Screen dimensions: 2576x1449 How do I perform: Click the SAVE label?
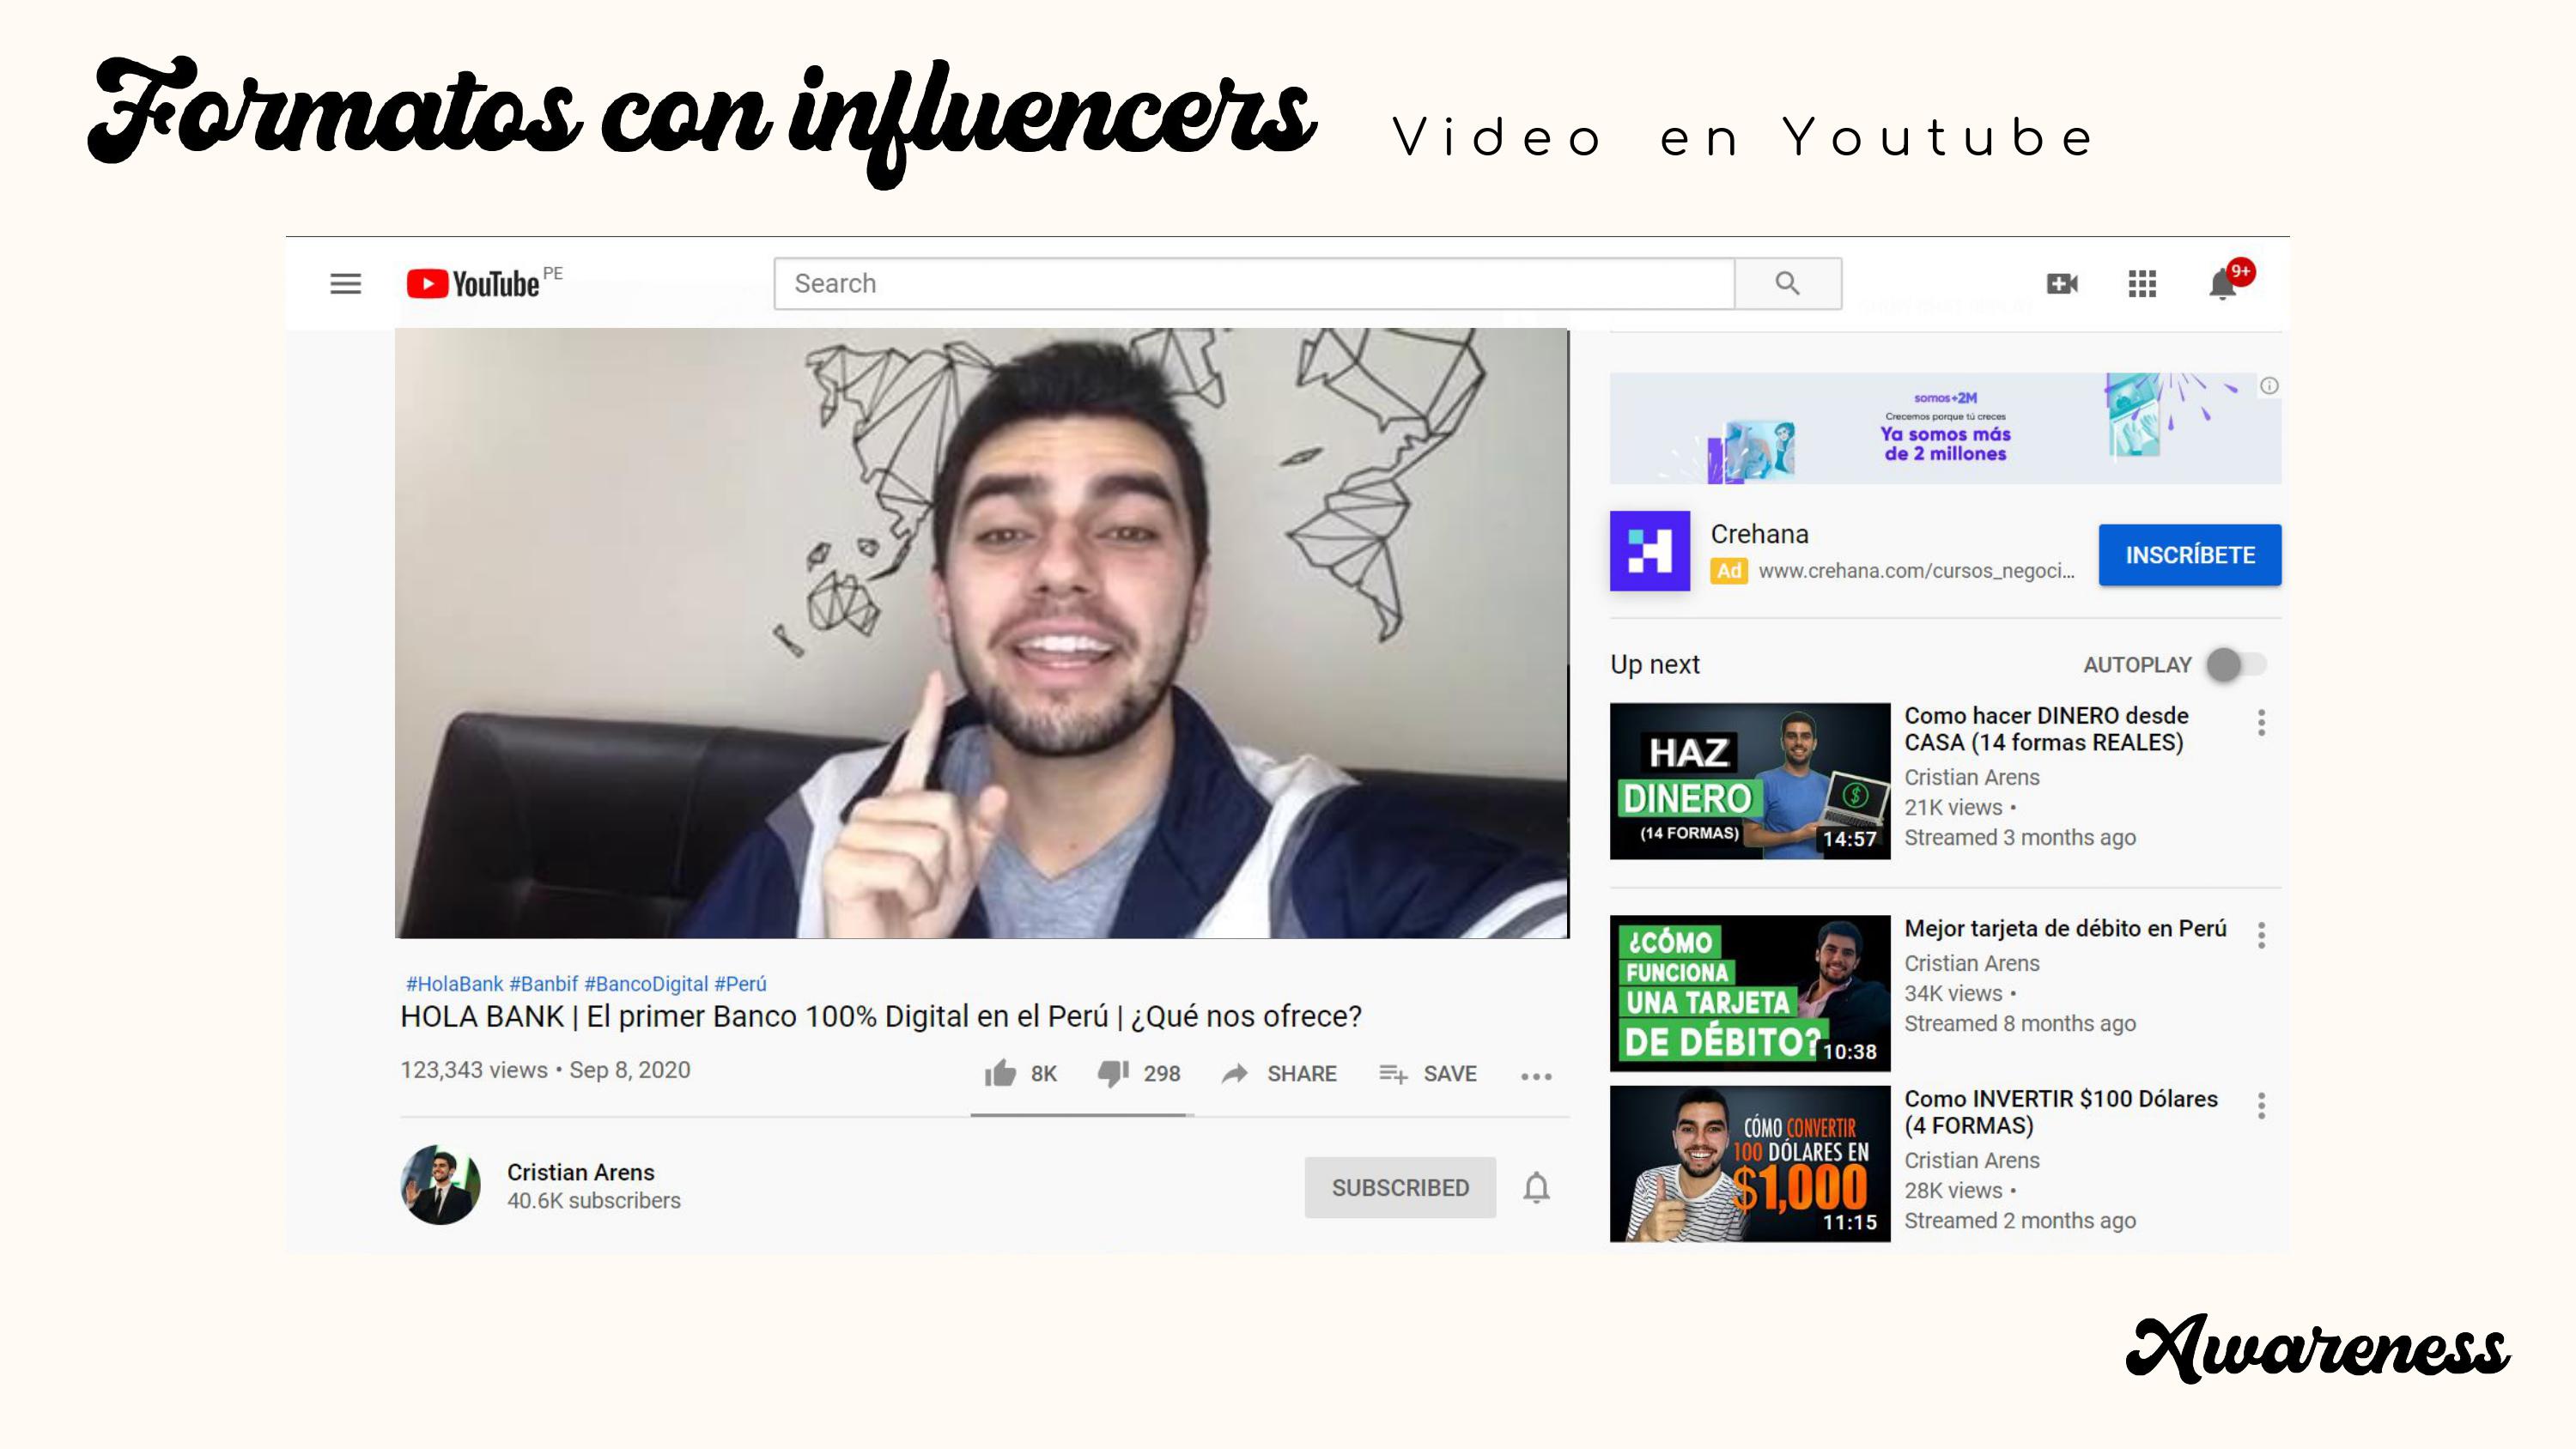click(1450, 1074)
